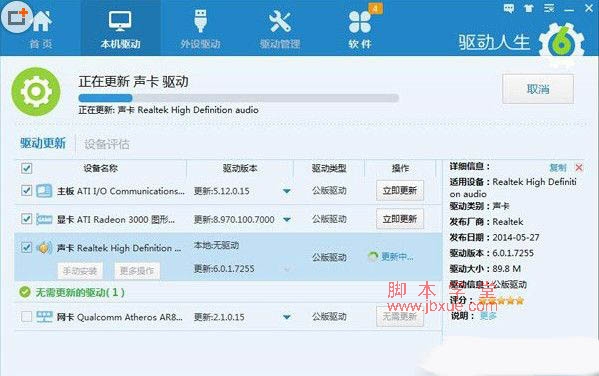
Task: Switch to the 设备评估 tab
Action: click(x=107, y=144)
